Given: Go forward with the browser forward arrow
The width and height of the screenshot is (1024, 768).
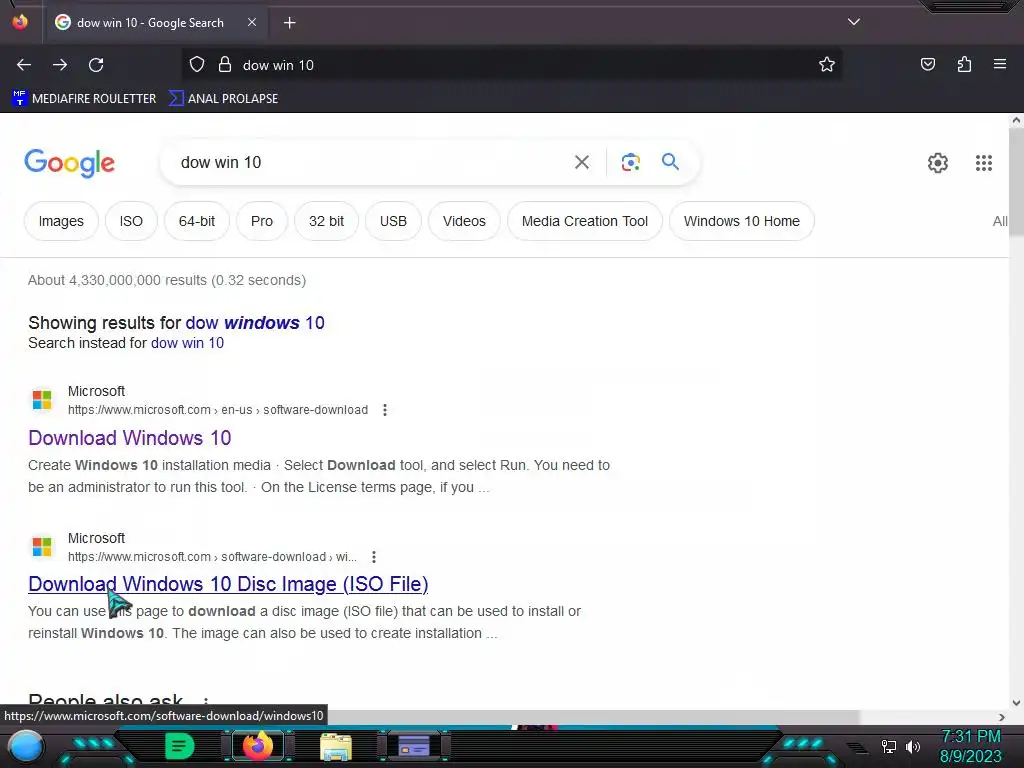Looking at the screenshot, I should click(x=60, y=65).
